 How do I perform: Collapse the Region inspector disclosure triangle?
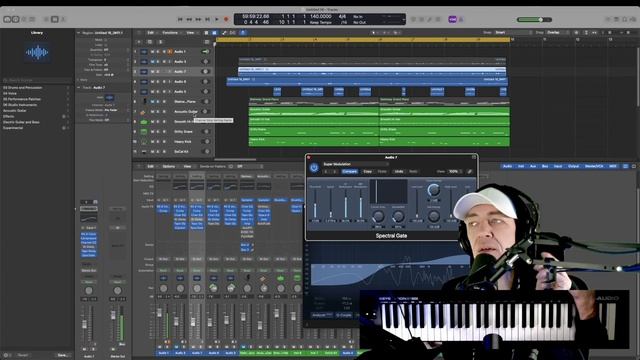coord(78,33)
